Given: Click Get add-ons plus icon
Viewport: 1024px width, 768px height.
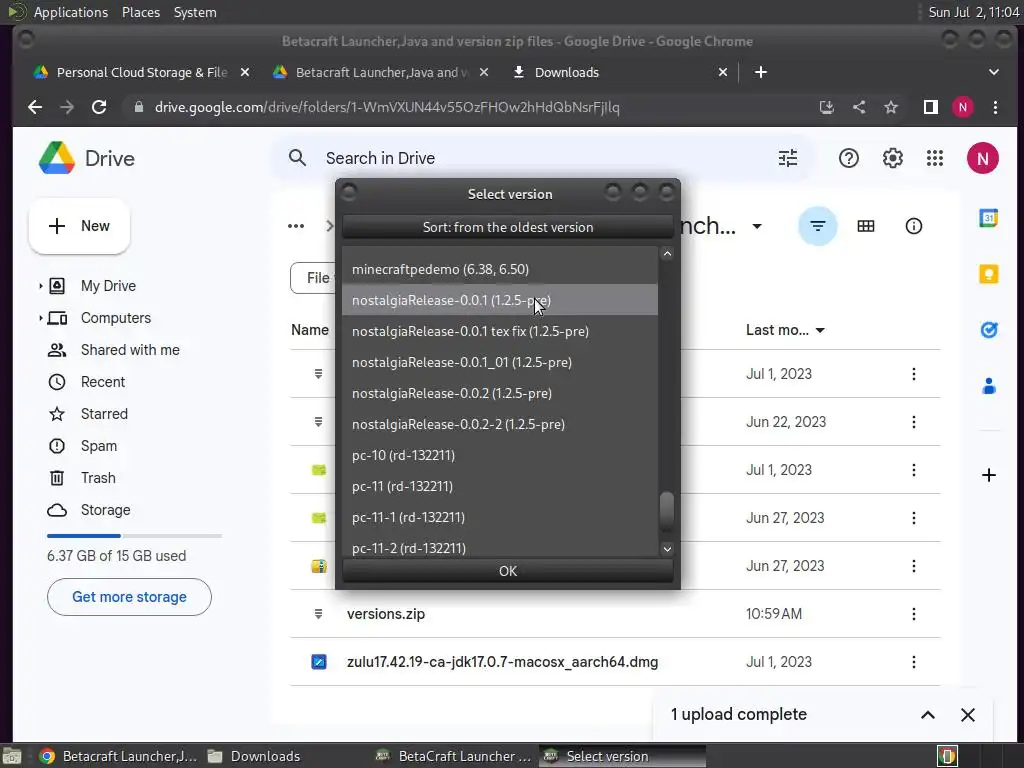Looking at the screenshot, I should [989, 475].
